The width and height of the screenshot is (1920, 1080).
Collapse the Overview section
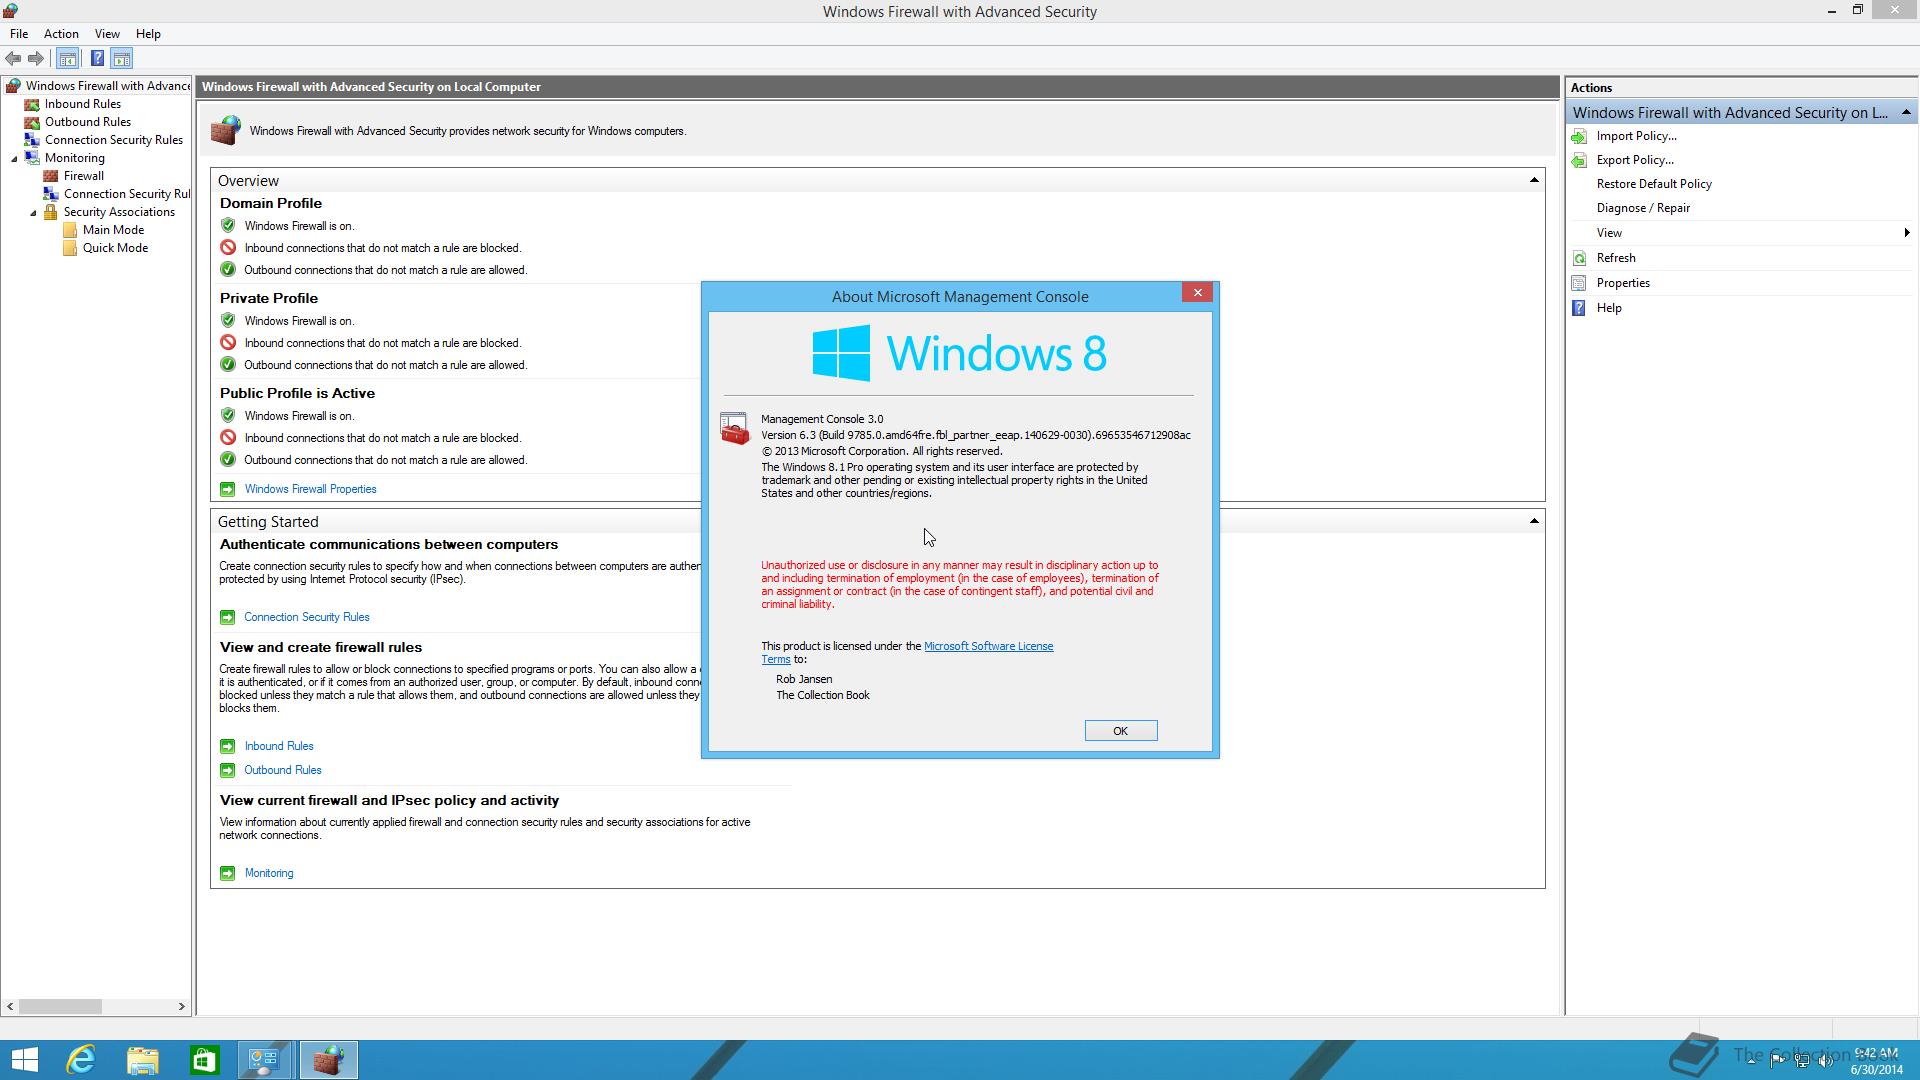[x=1534, y=180]
